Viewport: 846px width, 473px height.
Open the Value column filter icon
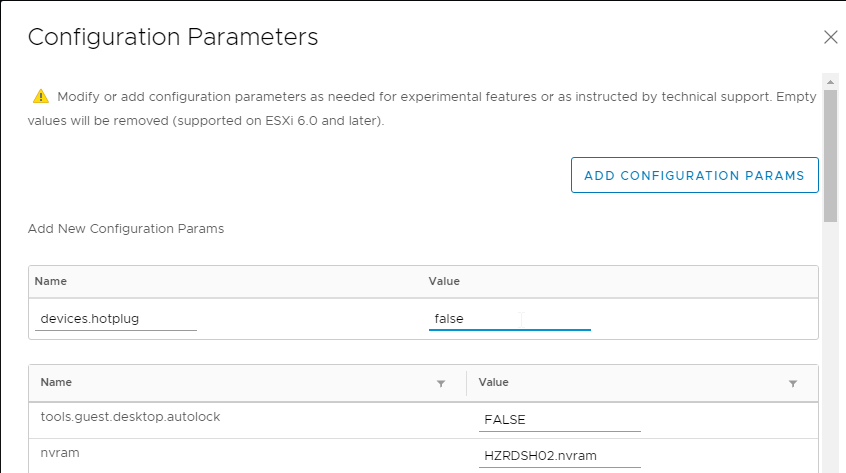pos(793,383)
